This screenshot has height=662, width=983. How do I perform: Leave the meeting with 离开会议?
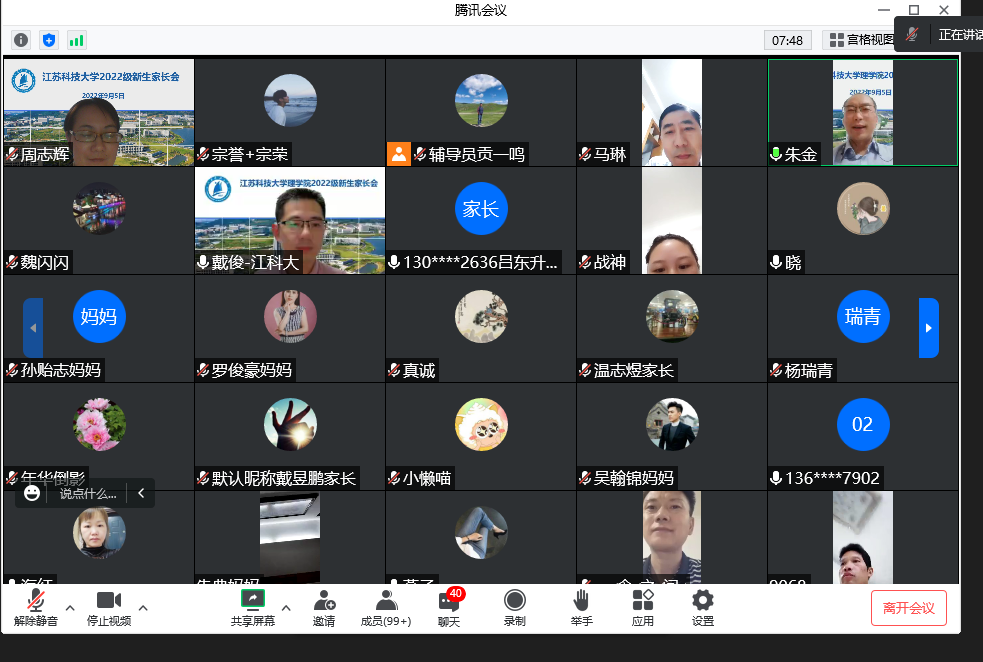point(908,608)
